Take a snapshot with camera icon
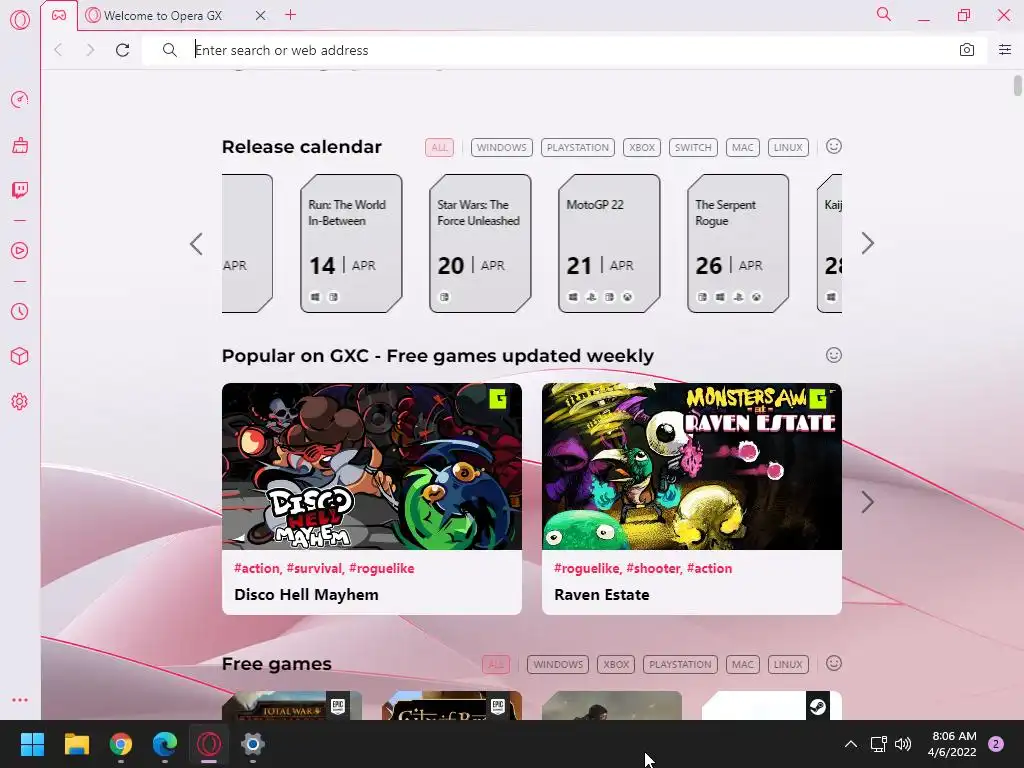 (x=967, y=50)
